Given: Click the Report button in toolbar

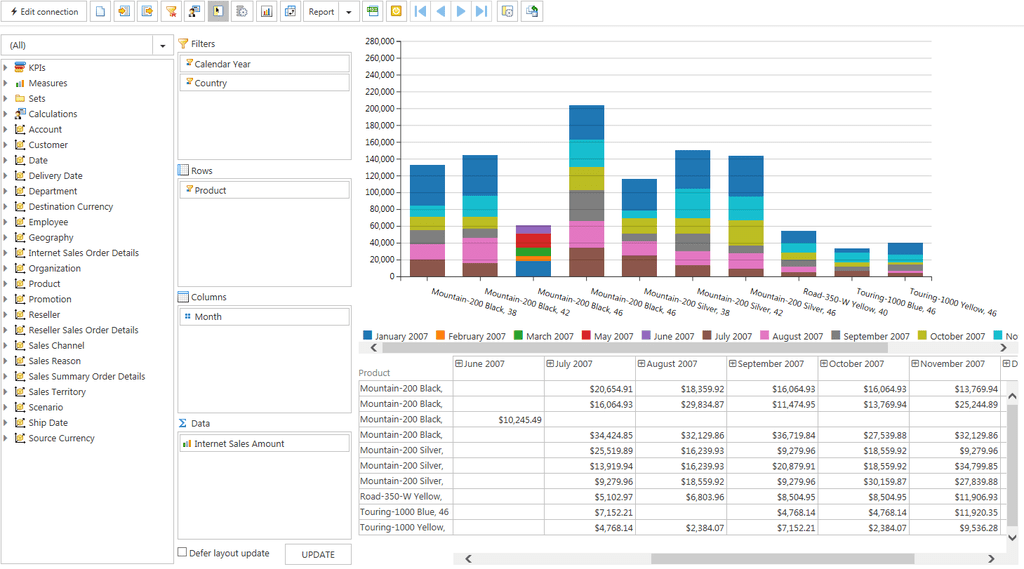Looking at the screenshot, I should 321,12.
